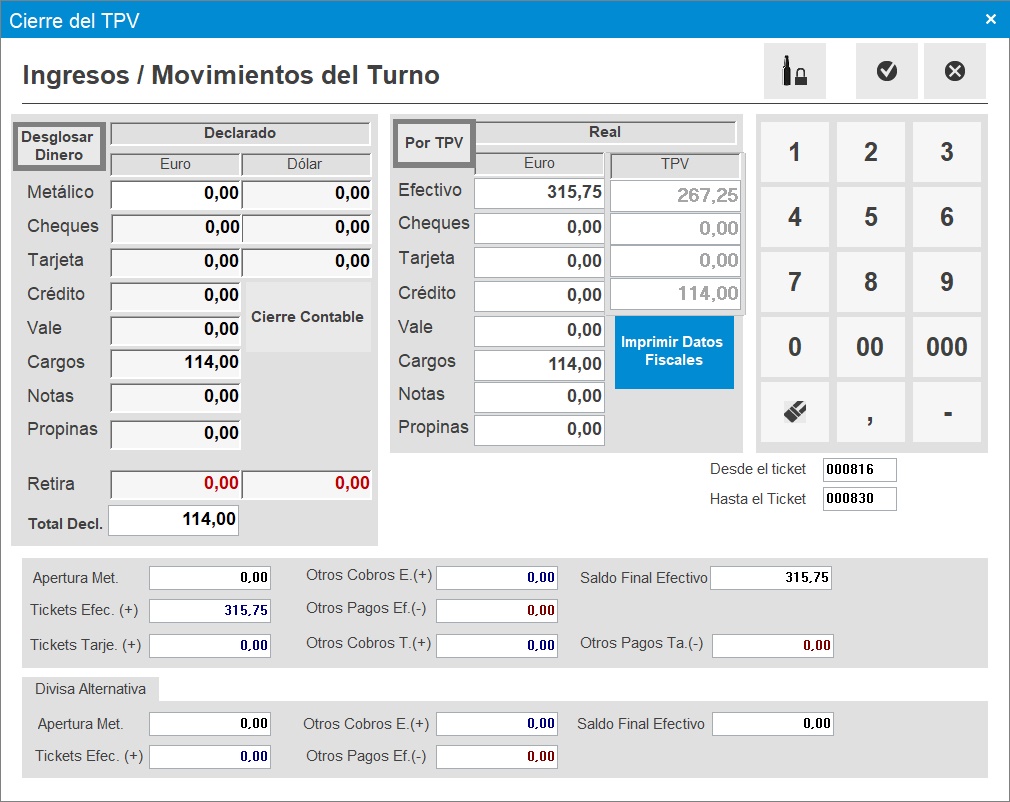This screenshot has height=802, width=1010.
Task: Toggle the Por TPV option
Action: 433,143
